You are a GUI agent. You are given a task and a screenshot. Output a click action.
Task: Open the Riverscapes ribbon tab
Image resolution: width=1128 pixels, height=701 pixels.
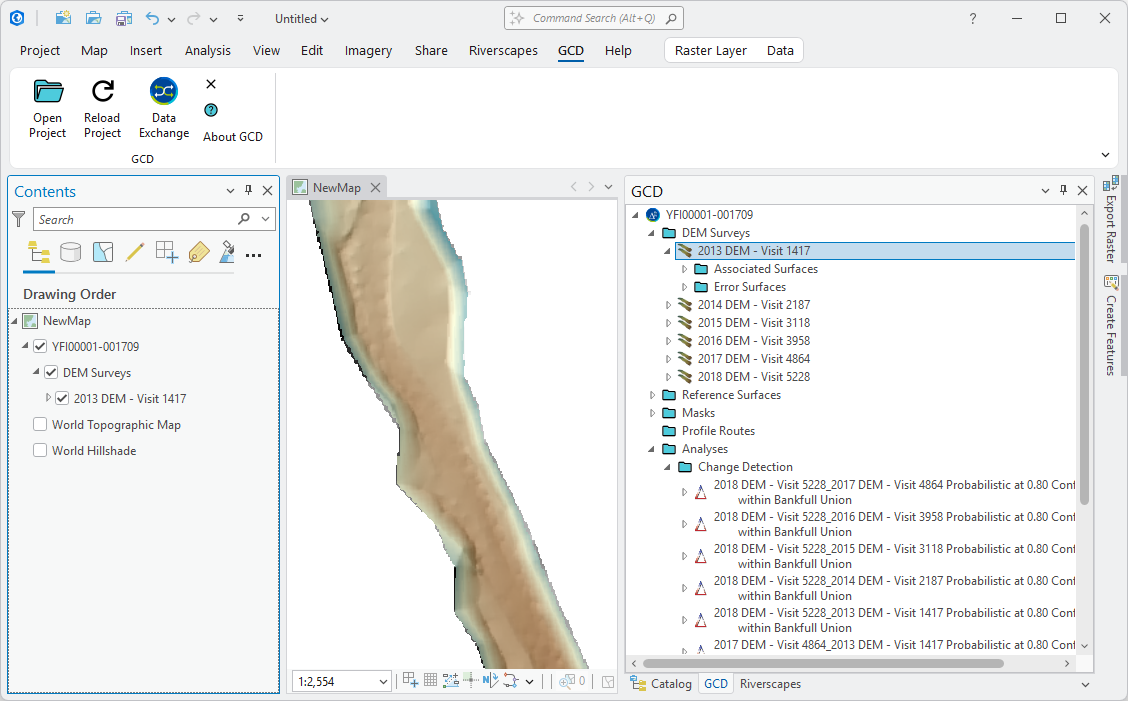pyautogui.click(x=503, y=51)
